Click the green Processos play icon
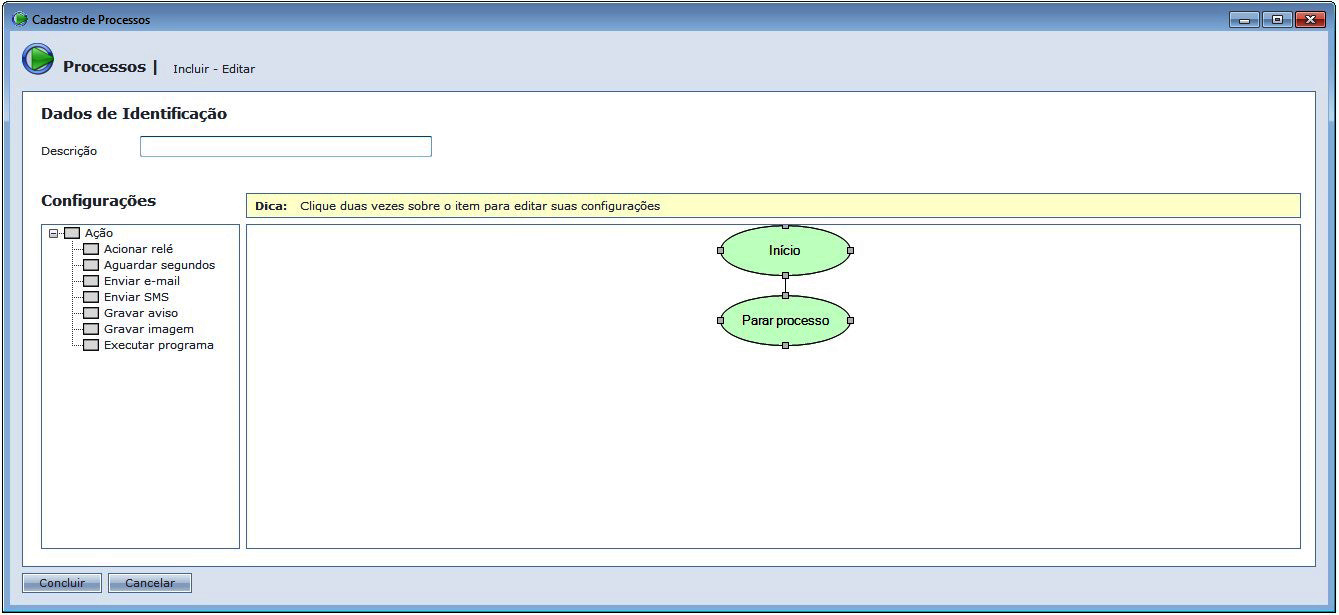The image size is (1339, 615). (x=38, y=60)
